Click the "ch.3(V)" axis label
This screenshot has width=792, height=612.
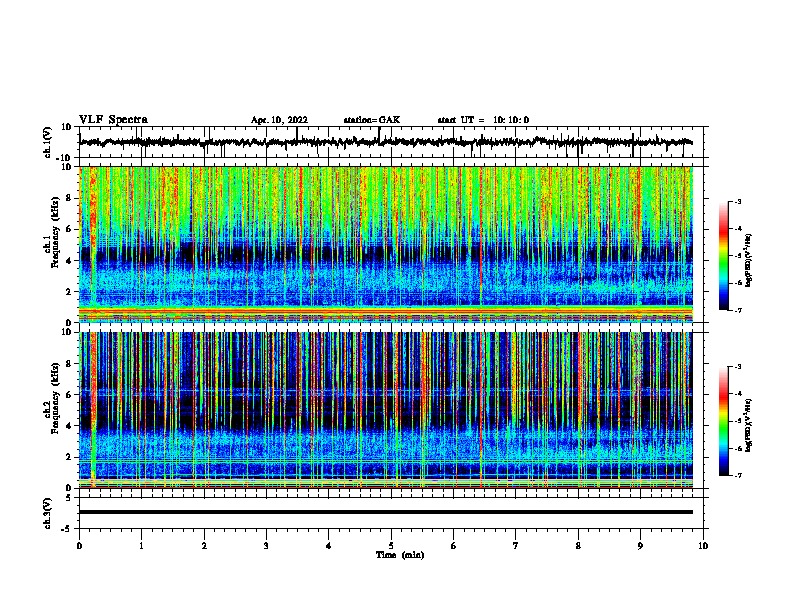click(48, 514)
